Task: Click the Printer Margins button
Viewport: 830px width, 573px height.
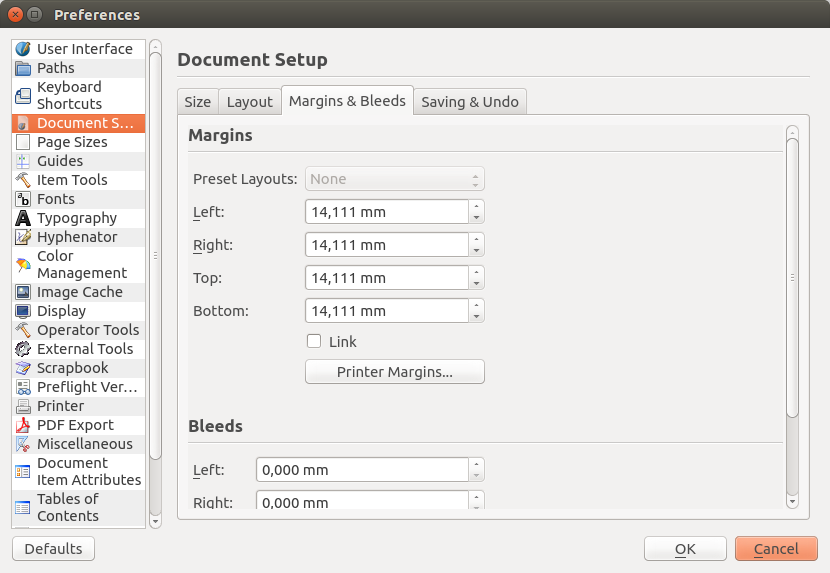Action: 394,372
